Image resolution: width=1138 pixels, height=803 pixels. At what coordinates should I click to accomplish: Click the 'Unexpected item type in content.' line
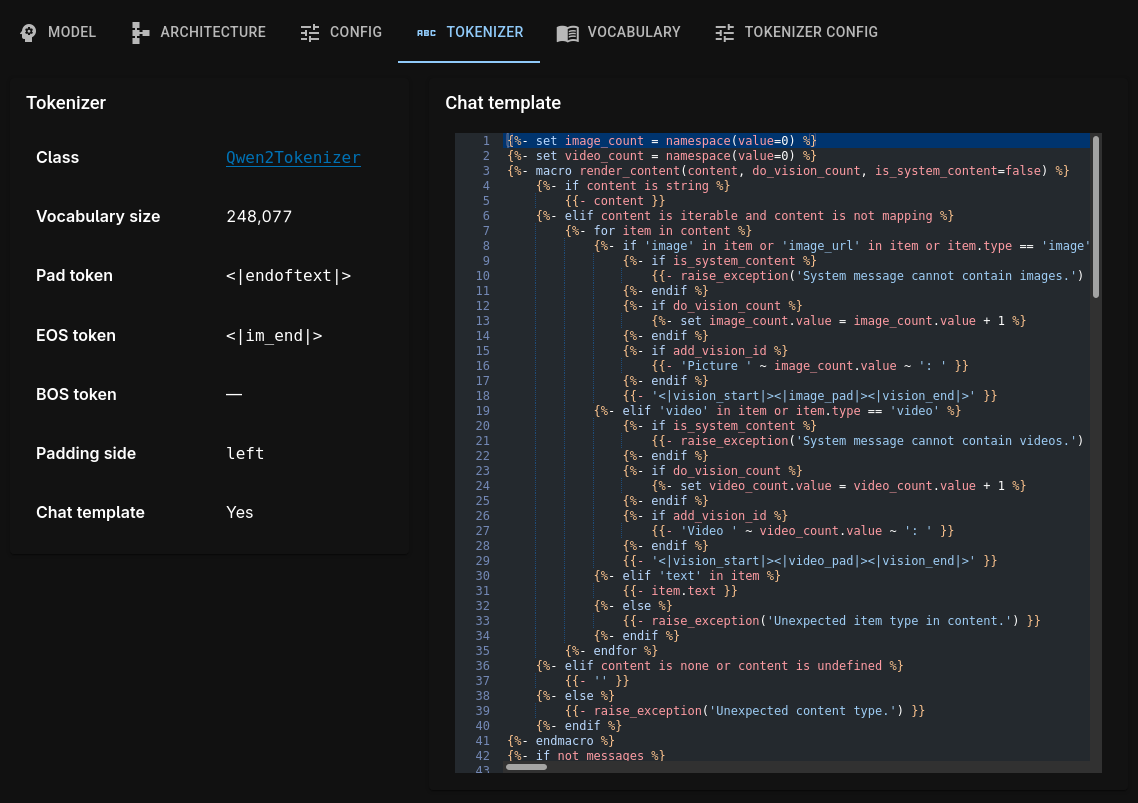click(x=831, y=621)
